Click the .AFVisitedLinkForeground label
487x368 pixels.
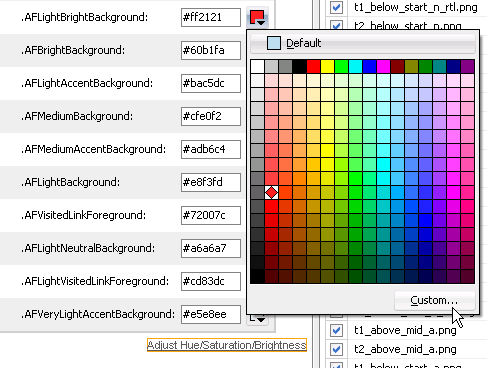click(x=83, y=215)
